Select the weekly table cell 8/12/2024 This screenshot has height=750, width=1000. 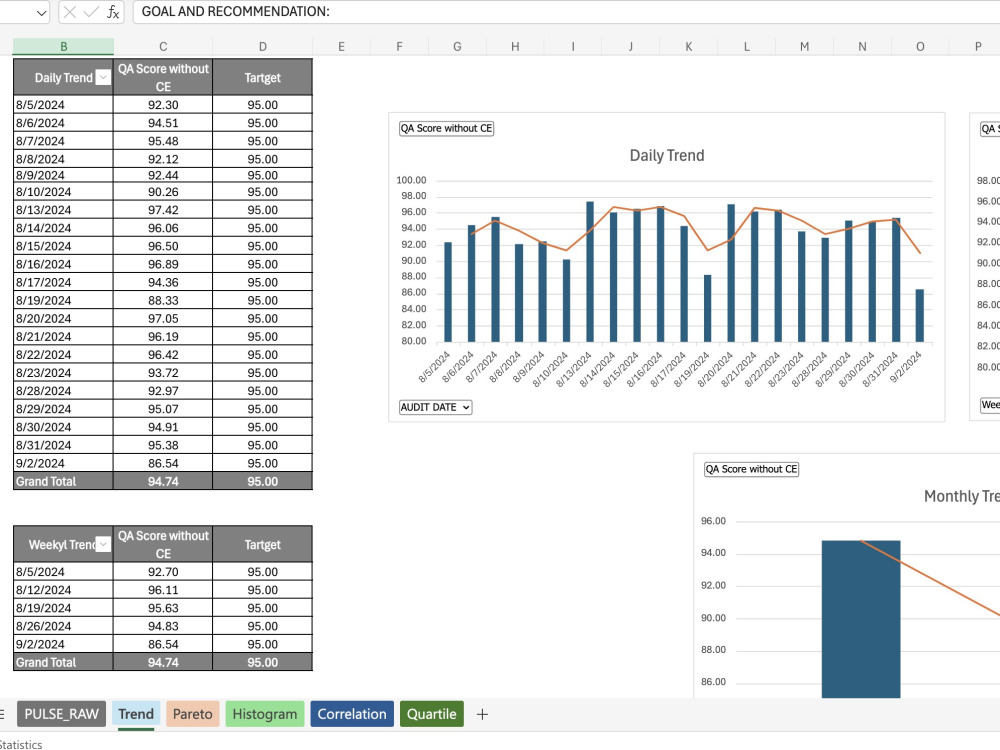pos(63,590)
